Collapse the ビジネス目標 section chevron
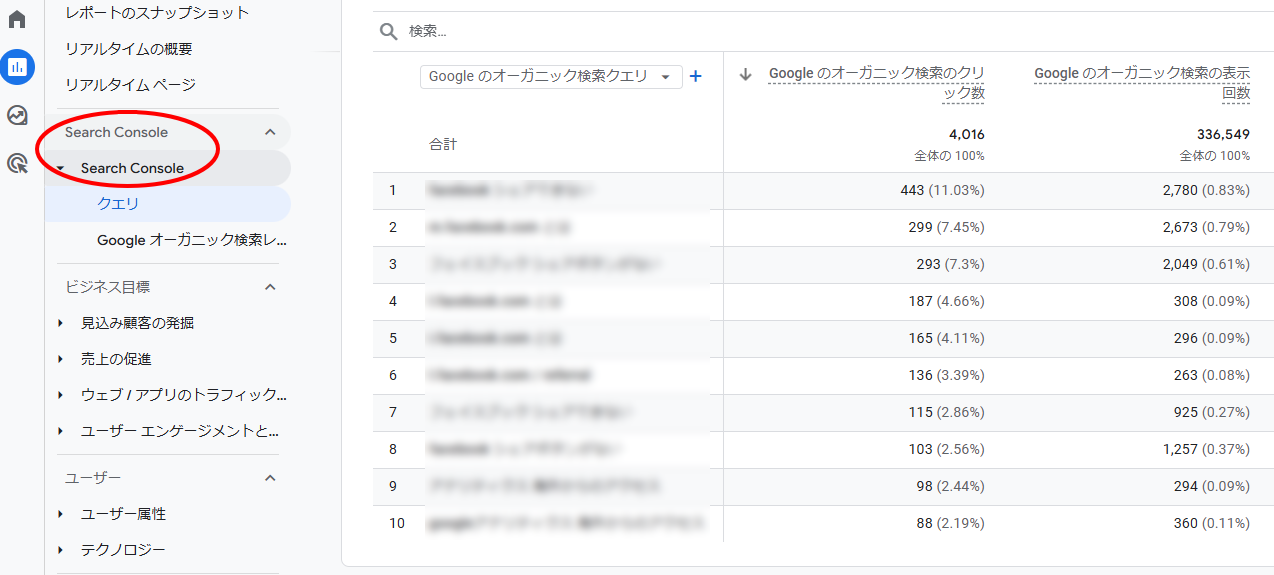Viewport: 1274px width, 575px height. pos(269,287)
